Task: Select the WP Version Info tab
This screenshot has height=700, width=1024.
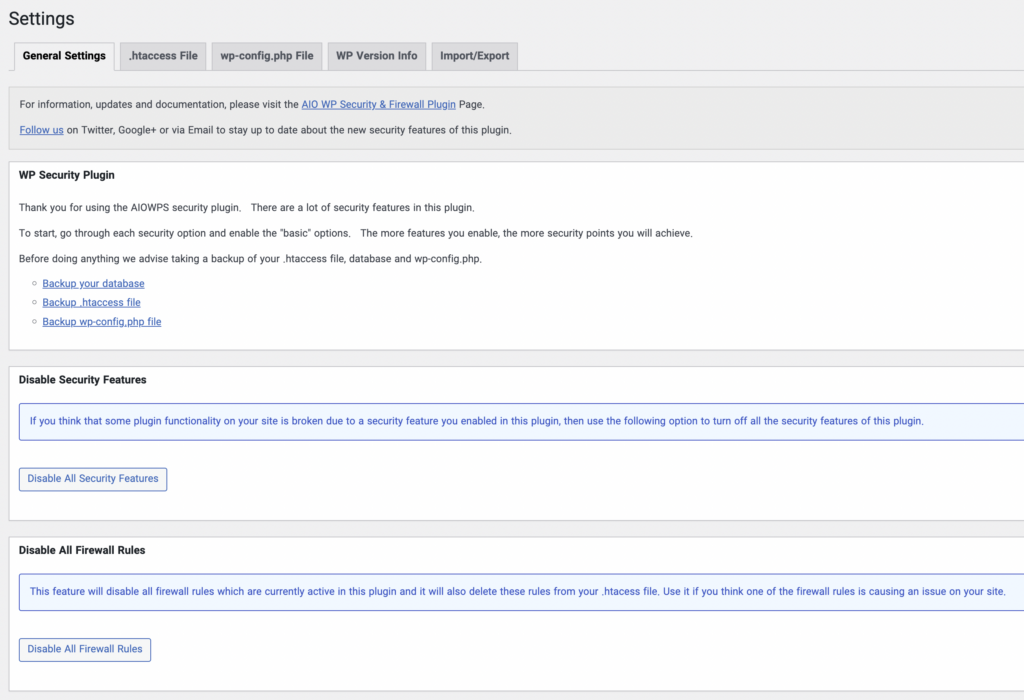Action: pyautogui.click(x=377, y=56)
